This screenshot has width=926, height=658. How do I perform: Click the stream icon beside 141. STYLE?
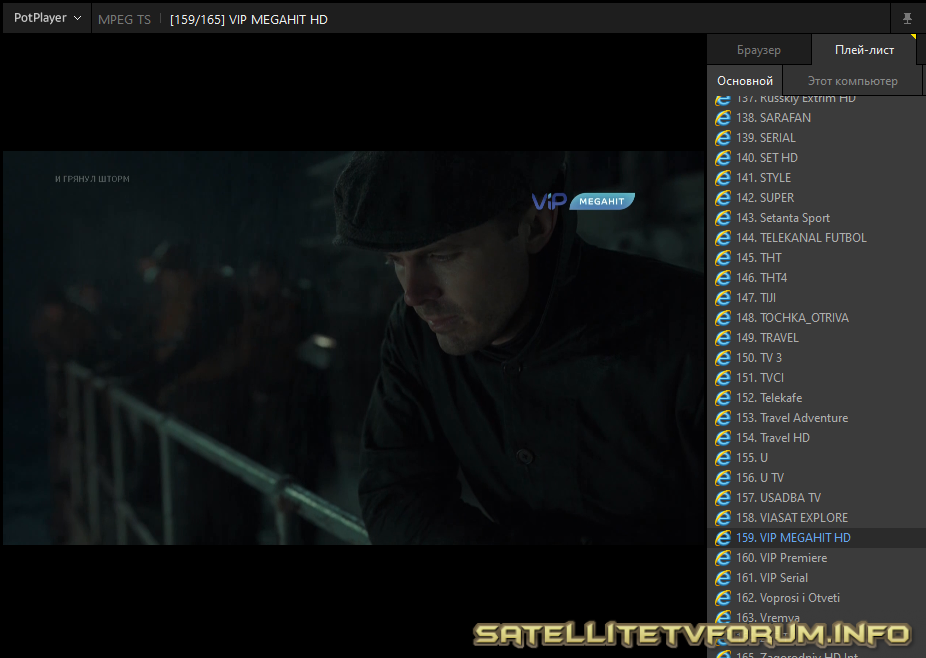coord(723,178)
